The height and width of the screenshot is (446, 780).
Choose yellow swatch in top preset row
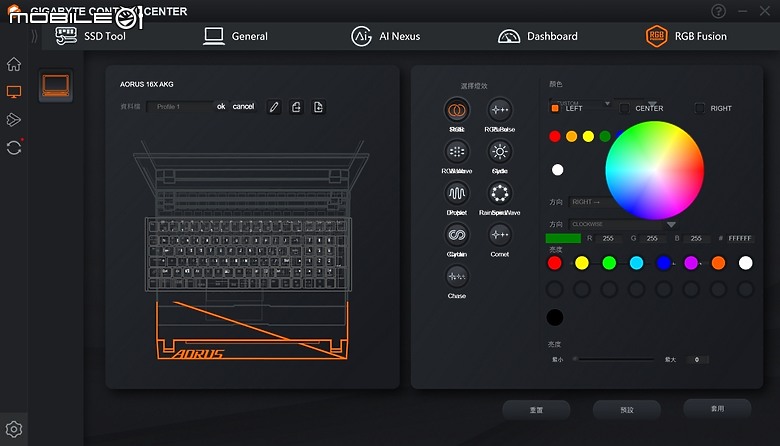click(588, 136)
